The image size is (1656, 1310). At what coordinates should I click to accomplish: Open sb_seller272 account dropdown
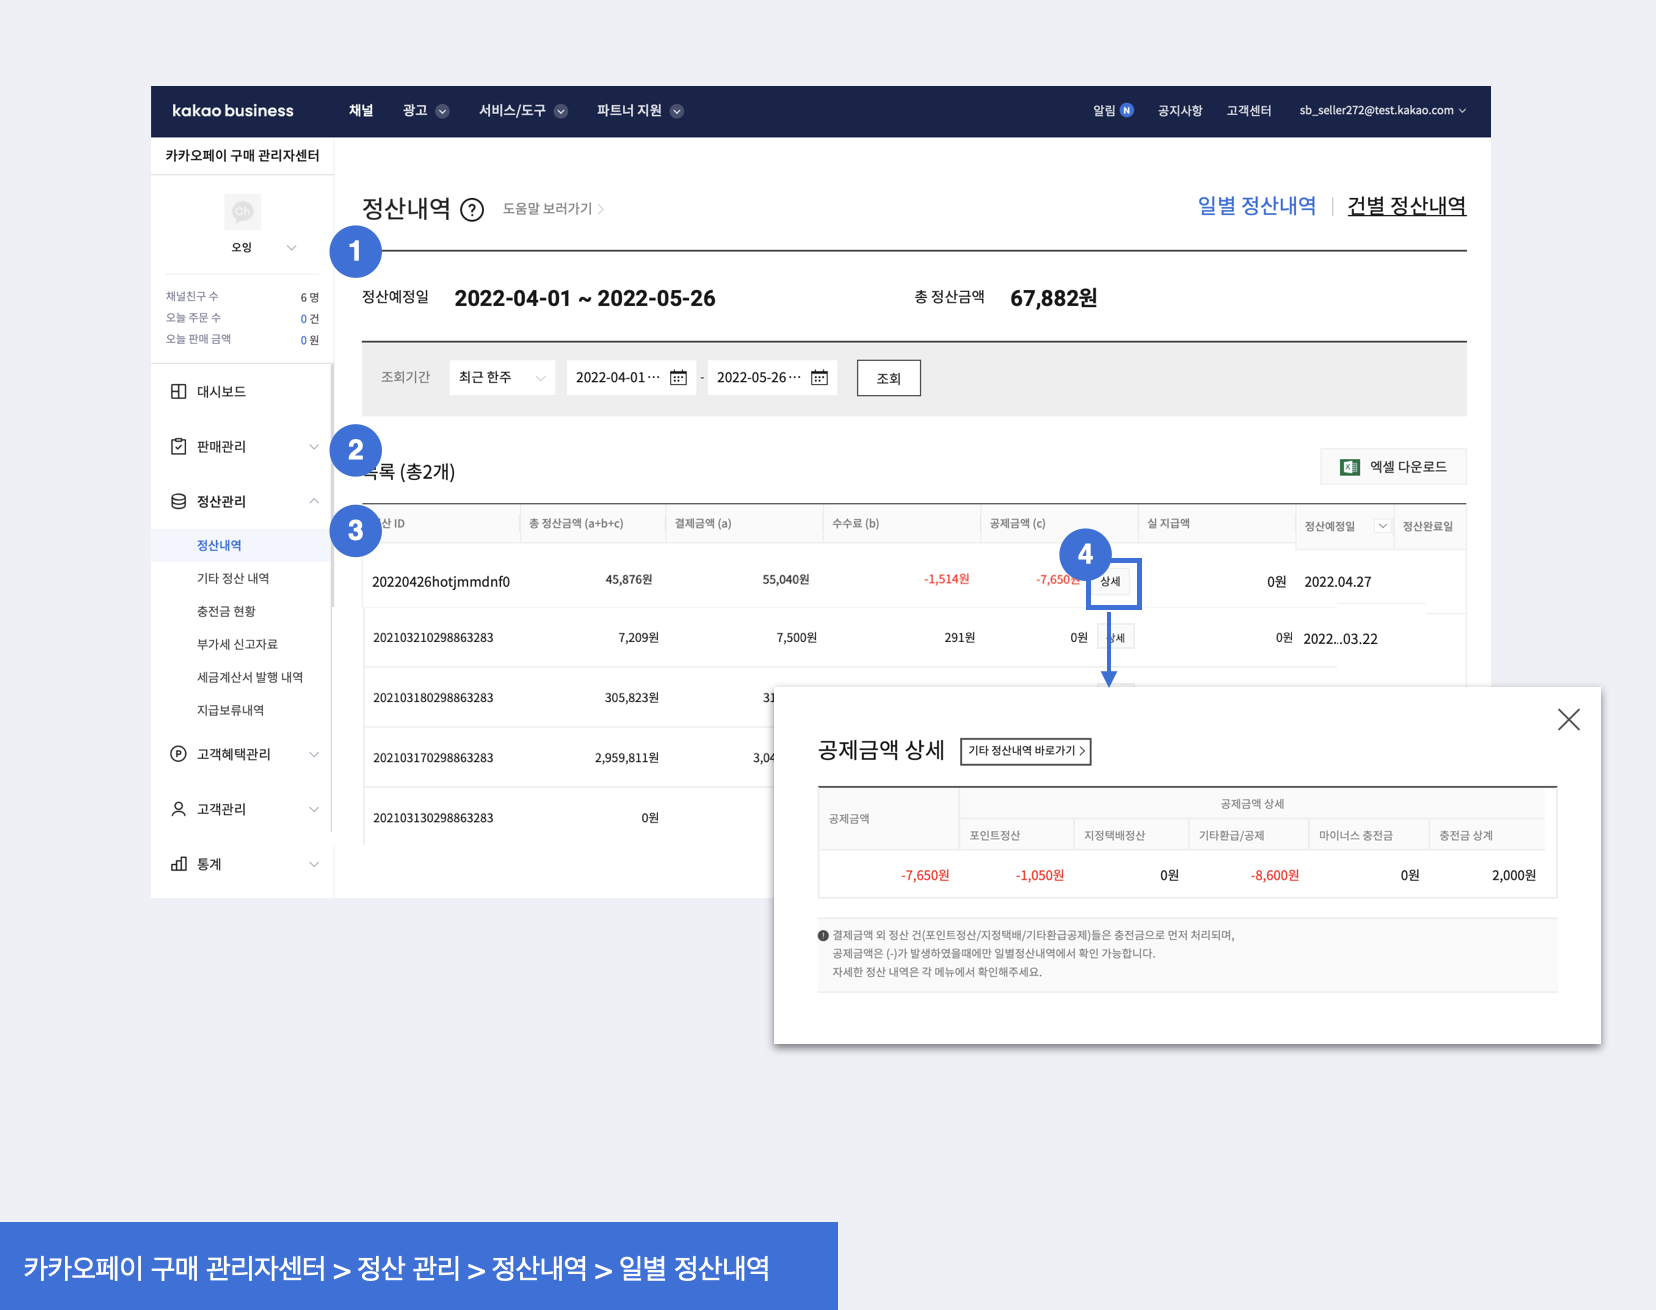tap(1383, 111)
